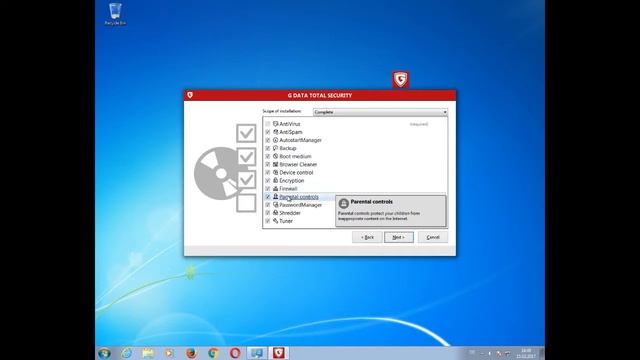
Task: Click the Tuner wrench icon
Action: [x=276, y=221]
